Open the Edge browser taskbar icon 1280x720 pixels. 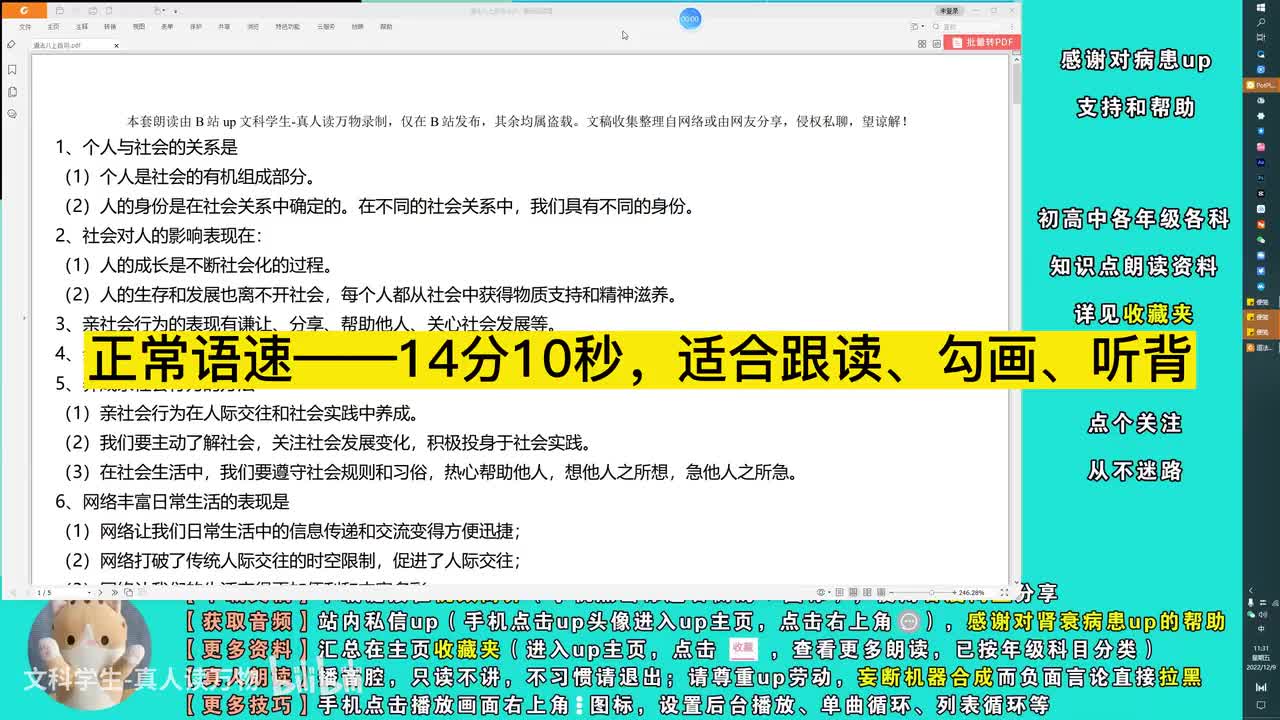pos(1261,52)
